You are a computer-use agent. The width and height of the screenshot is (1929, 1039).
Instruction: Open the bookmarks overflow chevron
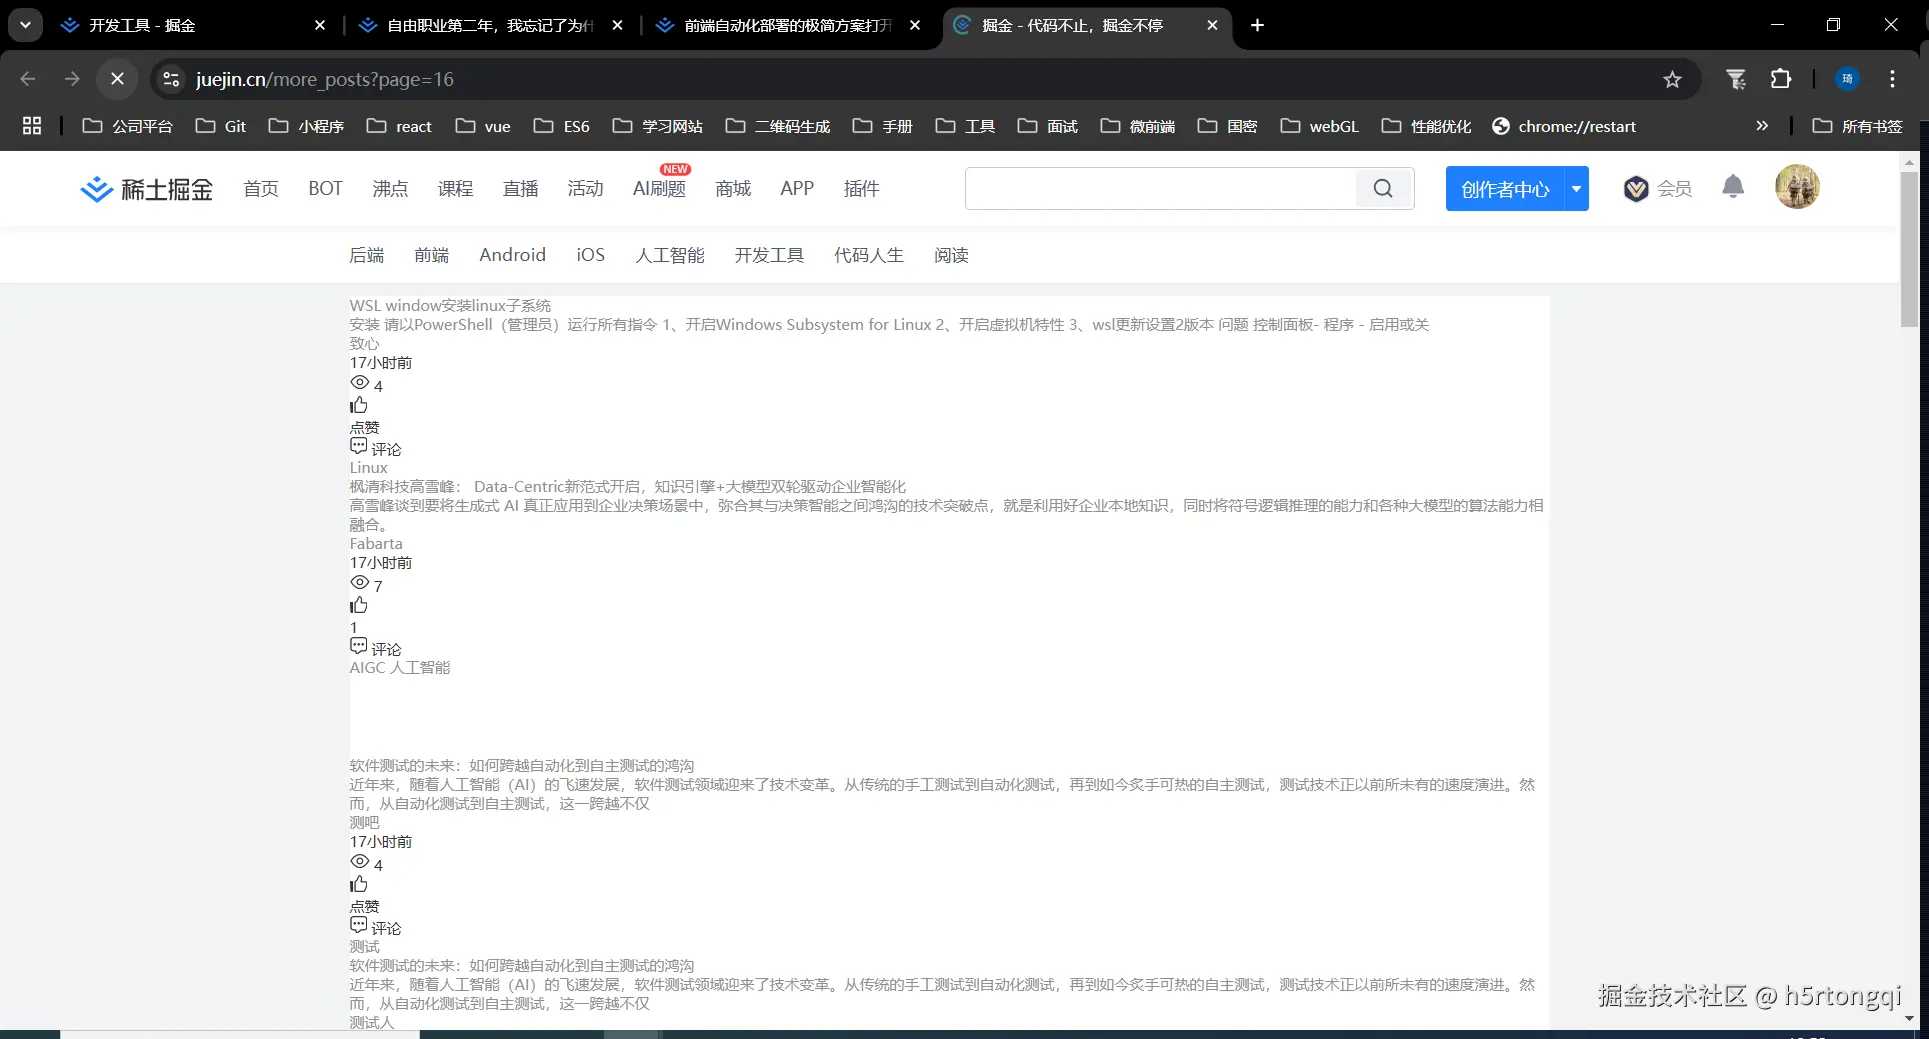1762,126
